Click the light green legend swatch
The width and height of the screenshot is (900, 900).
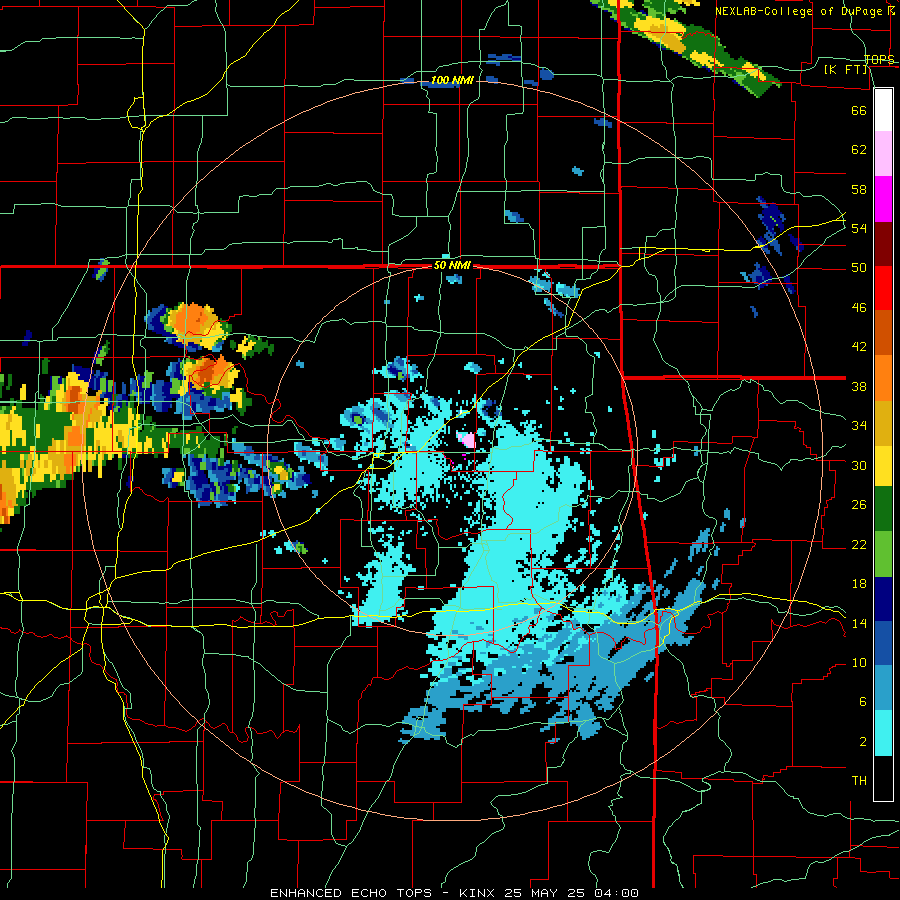click(883, 554)
